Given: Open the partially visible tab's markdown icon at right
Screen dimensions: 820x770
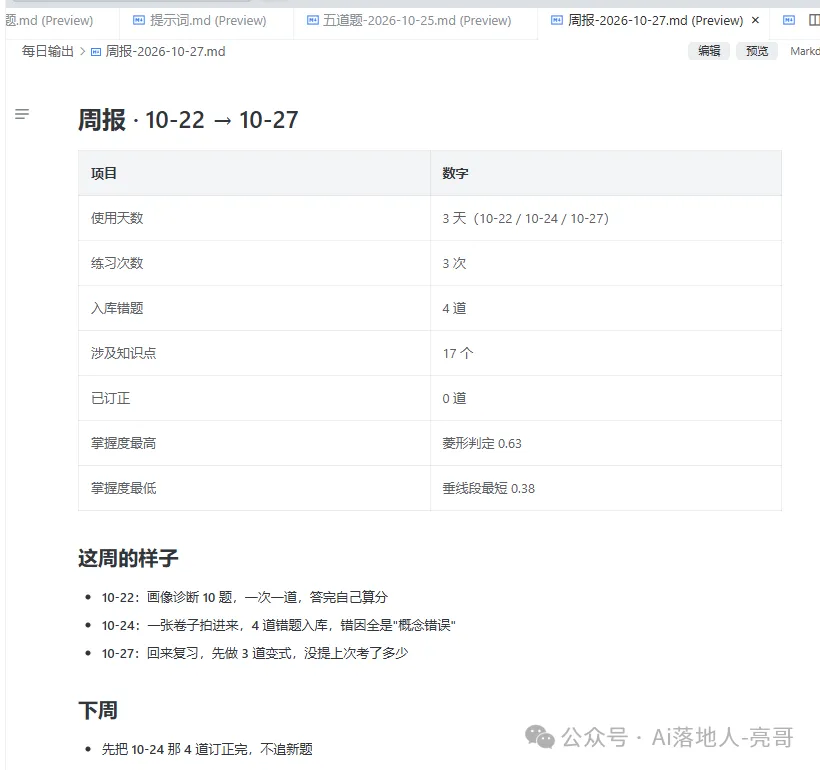Looking at the screenshot, I should click(x=789, y=20).
